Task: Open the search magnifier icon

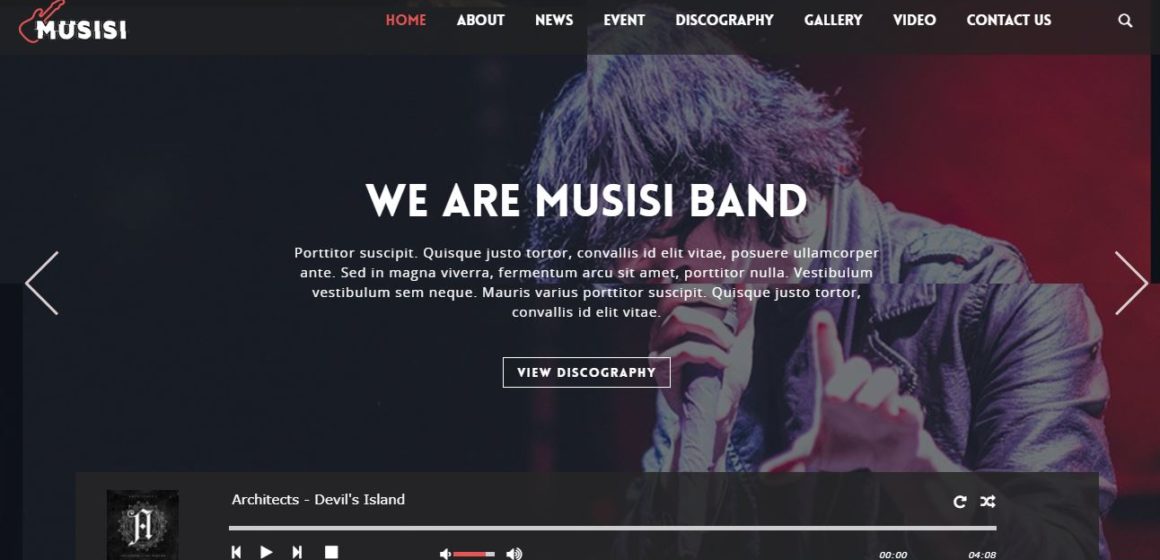Action: [x=1124, y=21]
